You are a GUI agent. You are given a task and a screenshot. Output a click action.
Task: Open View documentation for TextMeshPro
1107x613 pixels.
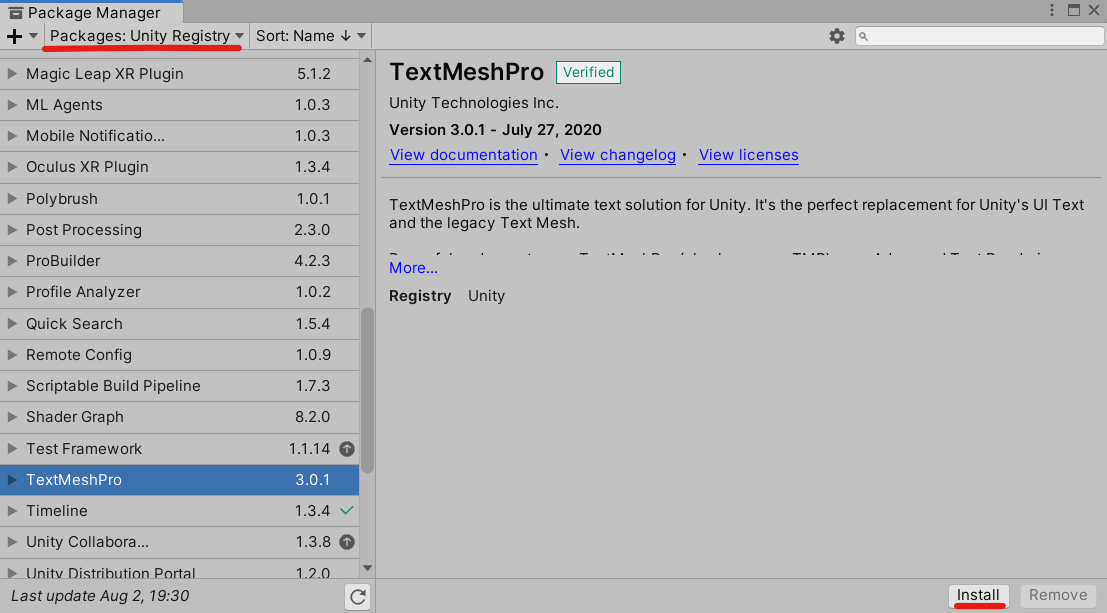[x=463, y=155]
